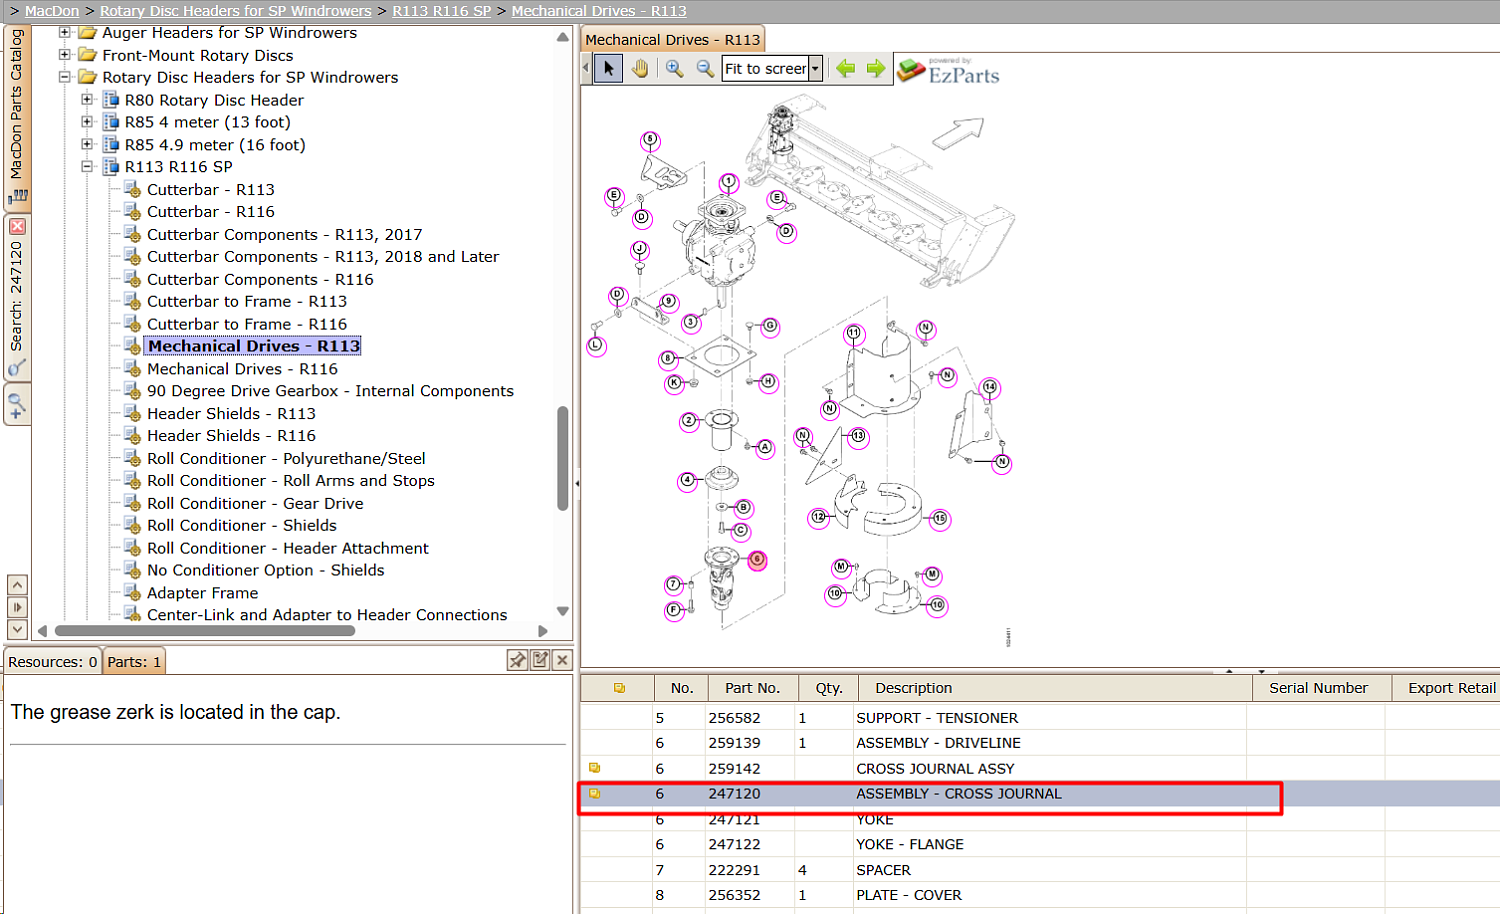Follow the MacDon breadcrumb link
The height and width of the screenshot is (914, 1500).
[52, 11]
